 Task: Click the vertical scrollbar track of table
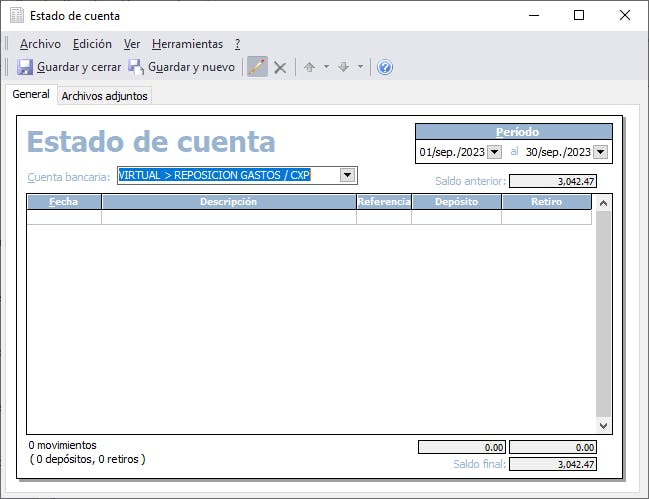pos(603,314)
